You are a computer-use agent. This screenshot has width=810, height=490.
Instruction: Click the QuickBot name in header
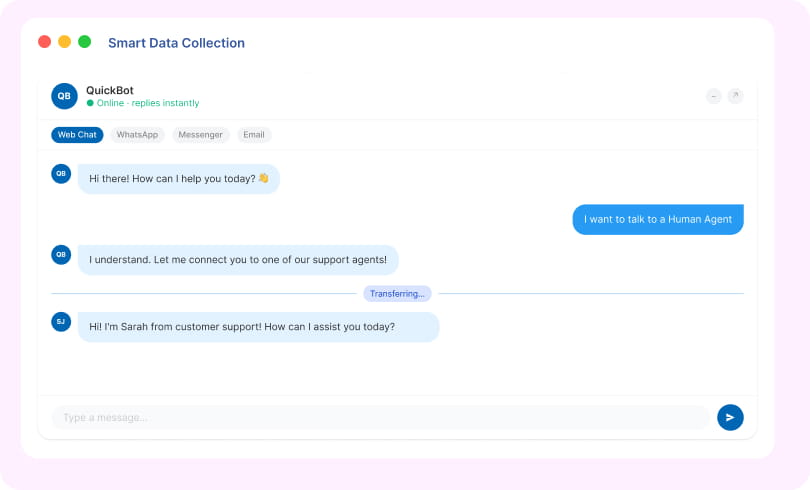pyautogui.click(x=110, y=90)
